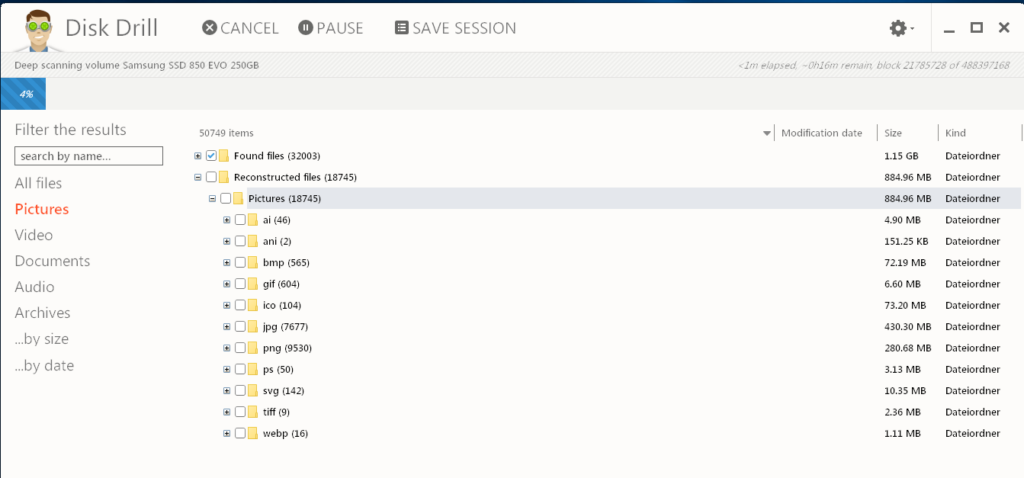Tick the bmp folder checkbox
Viewport: 1024px width, 478px height.
[240, 263]
